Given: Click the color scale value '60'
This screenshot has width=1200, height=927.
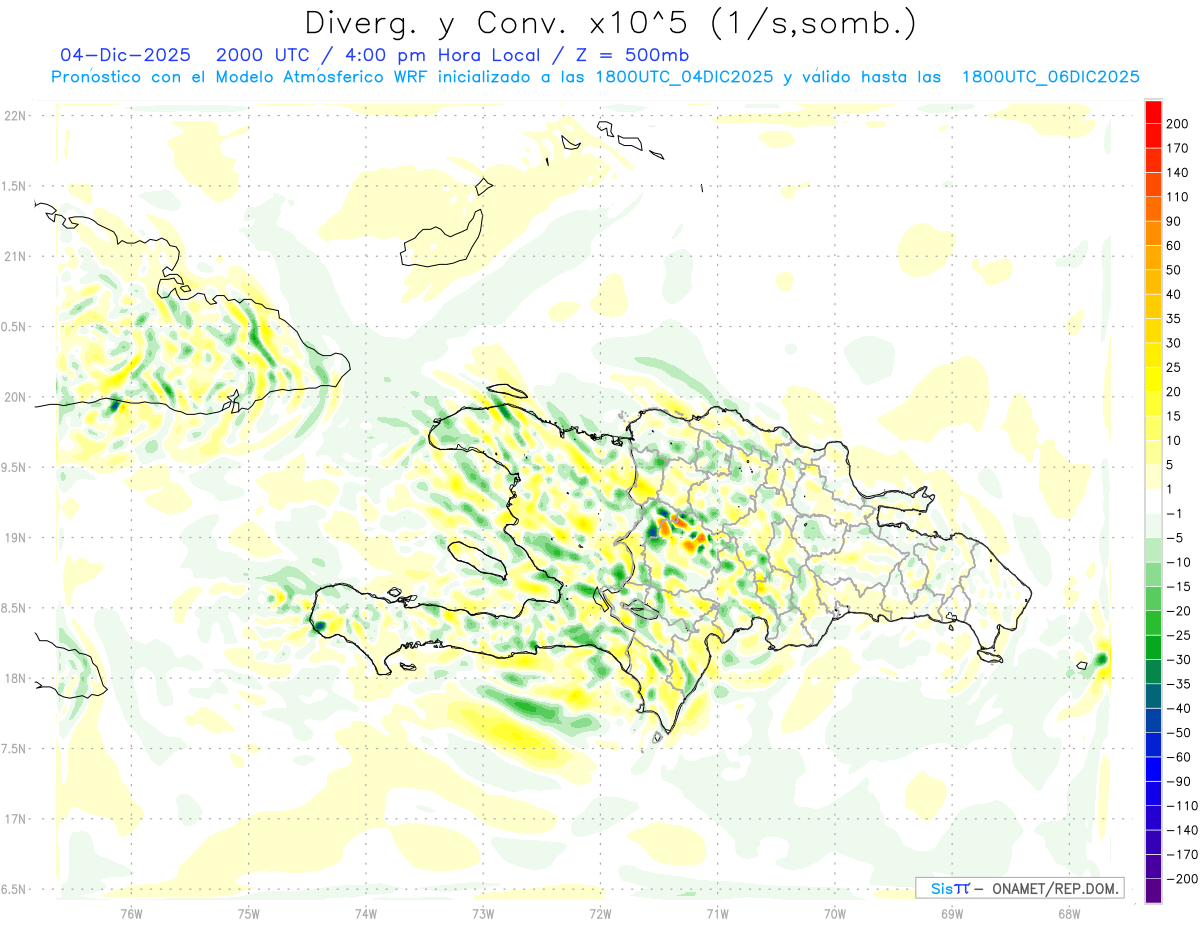Looking at the screenshot, I should (1174, 246).
